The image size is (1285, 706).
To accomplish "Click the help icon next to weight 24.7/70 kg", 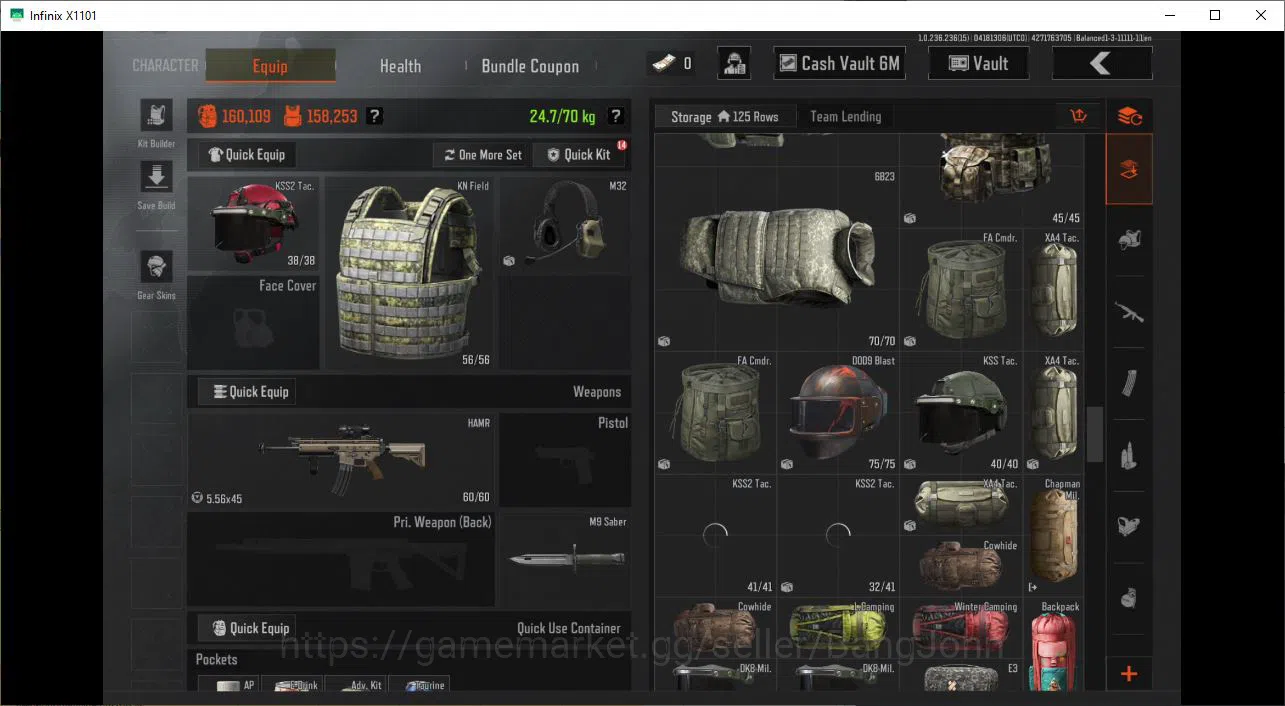I will click(616, 116).
